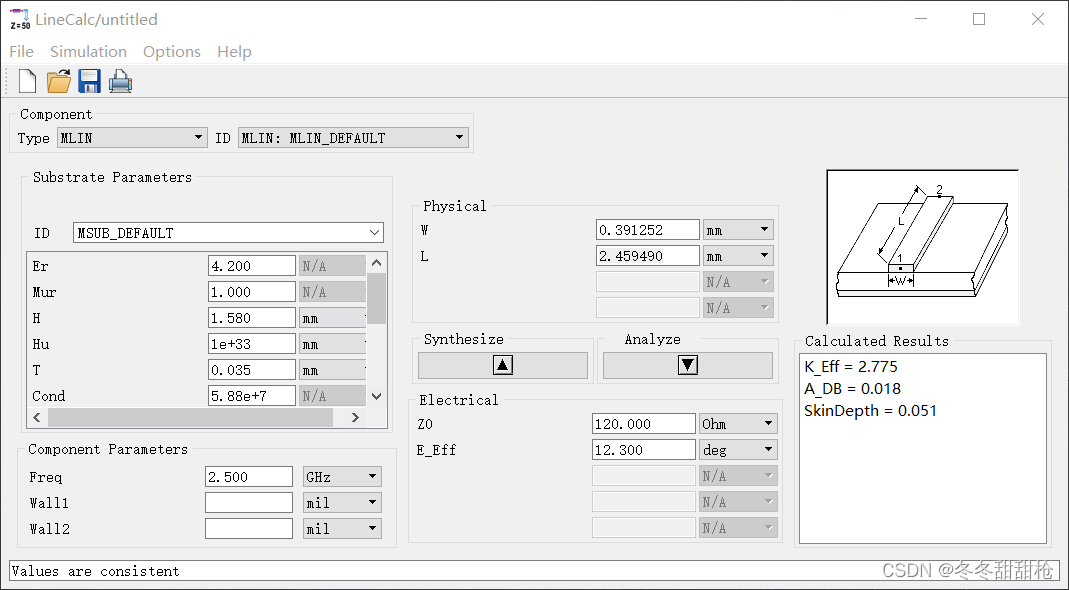Viewport: 1069px width, 590px height.
Task: Click the T value field 0.035
Action: coord(252,370)
